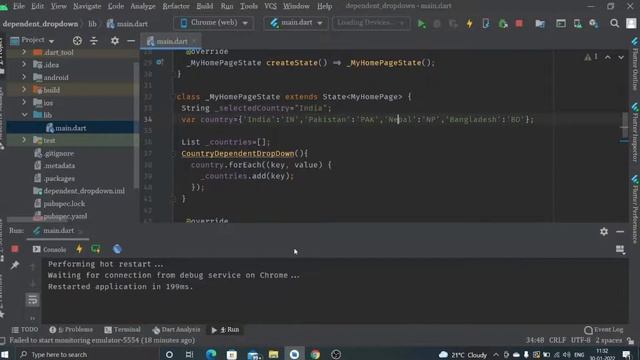Run main.dart with the green play button
Viewport: 640px width, 360px height.
422,24
